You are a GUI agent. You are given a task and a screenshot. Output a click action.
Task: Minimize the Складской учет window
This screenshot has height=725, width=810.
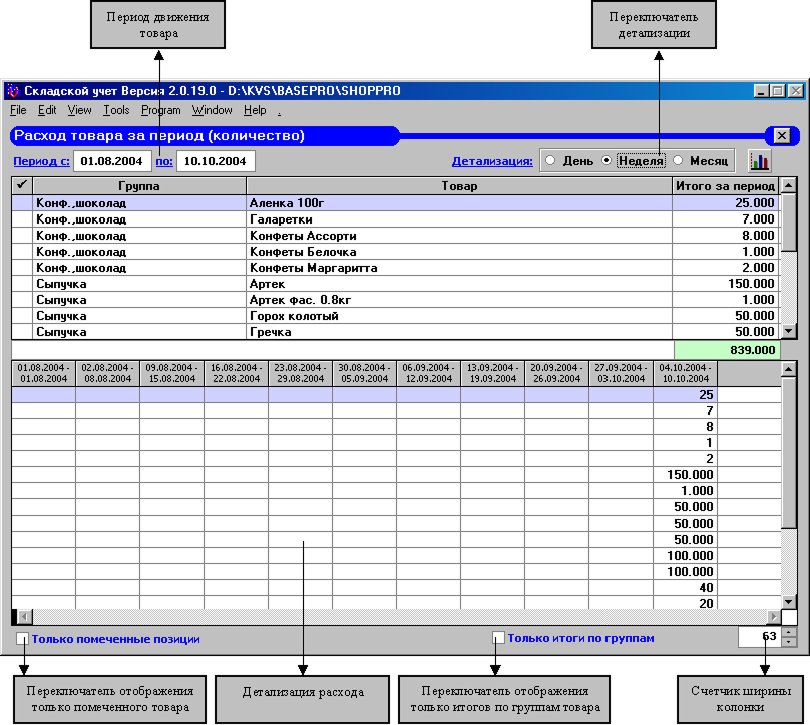(761, 91)
